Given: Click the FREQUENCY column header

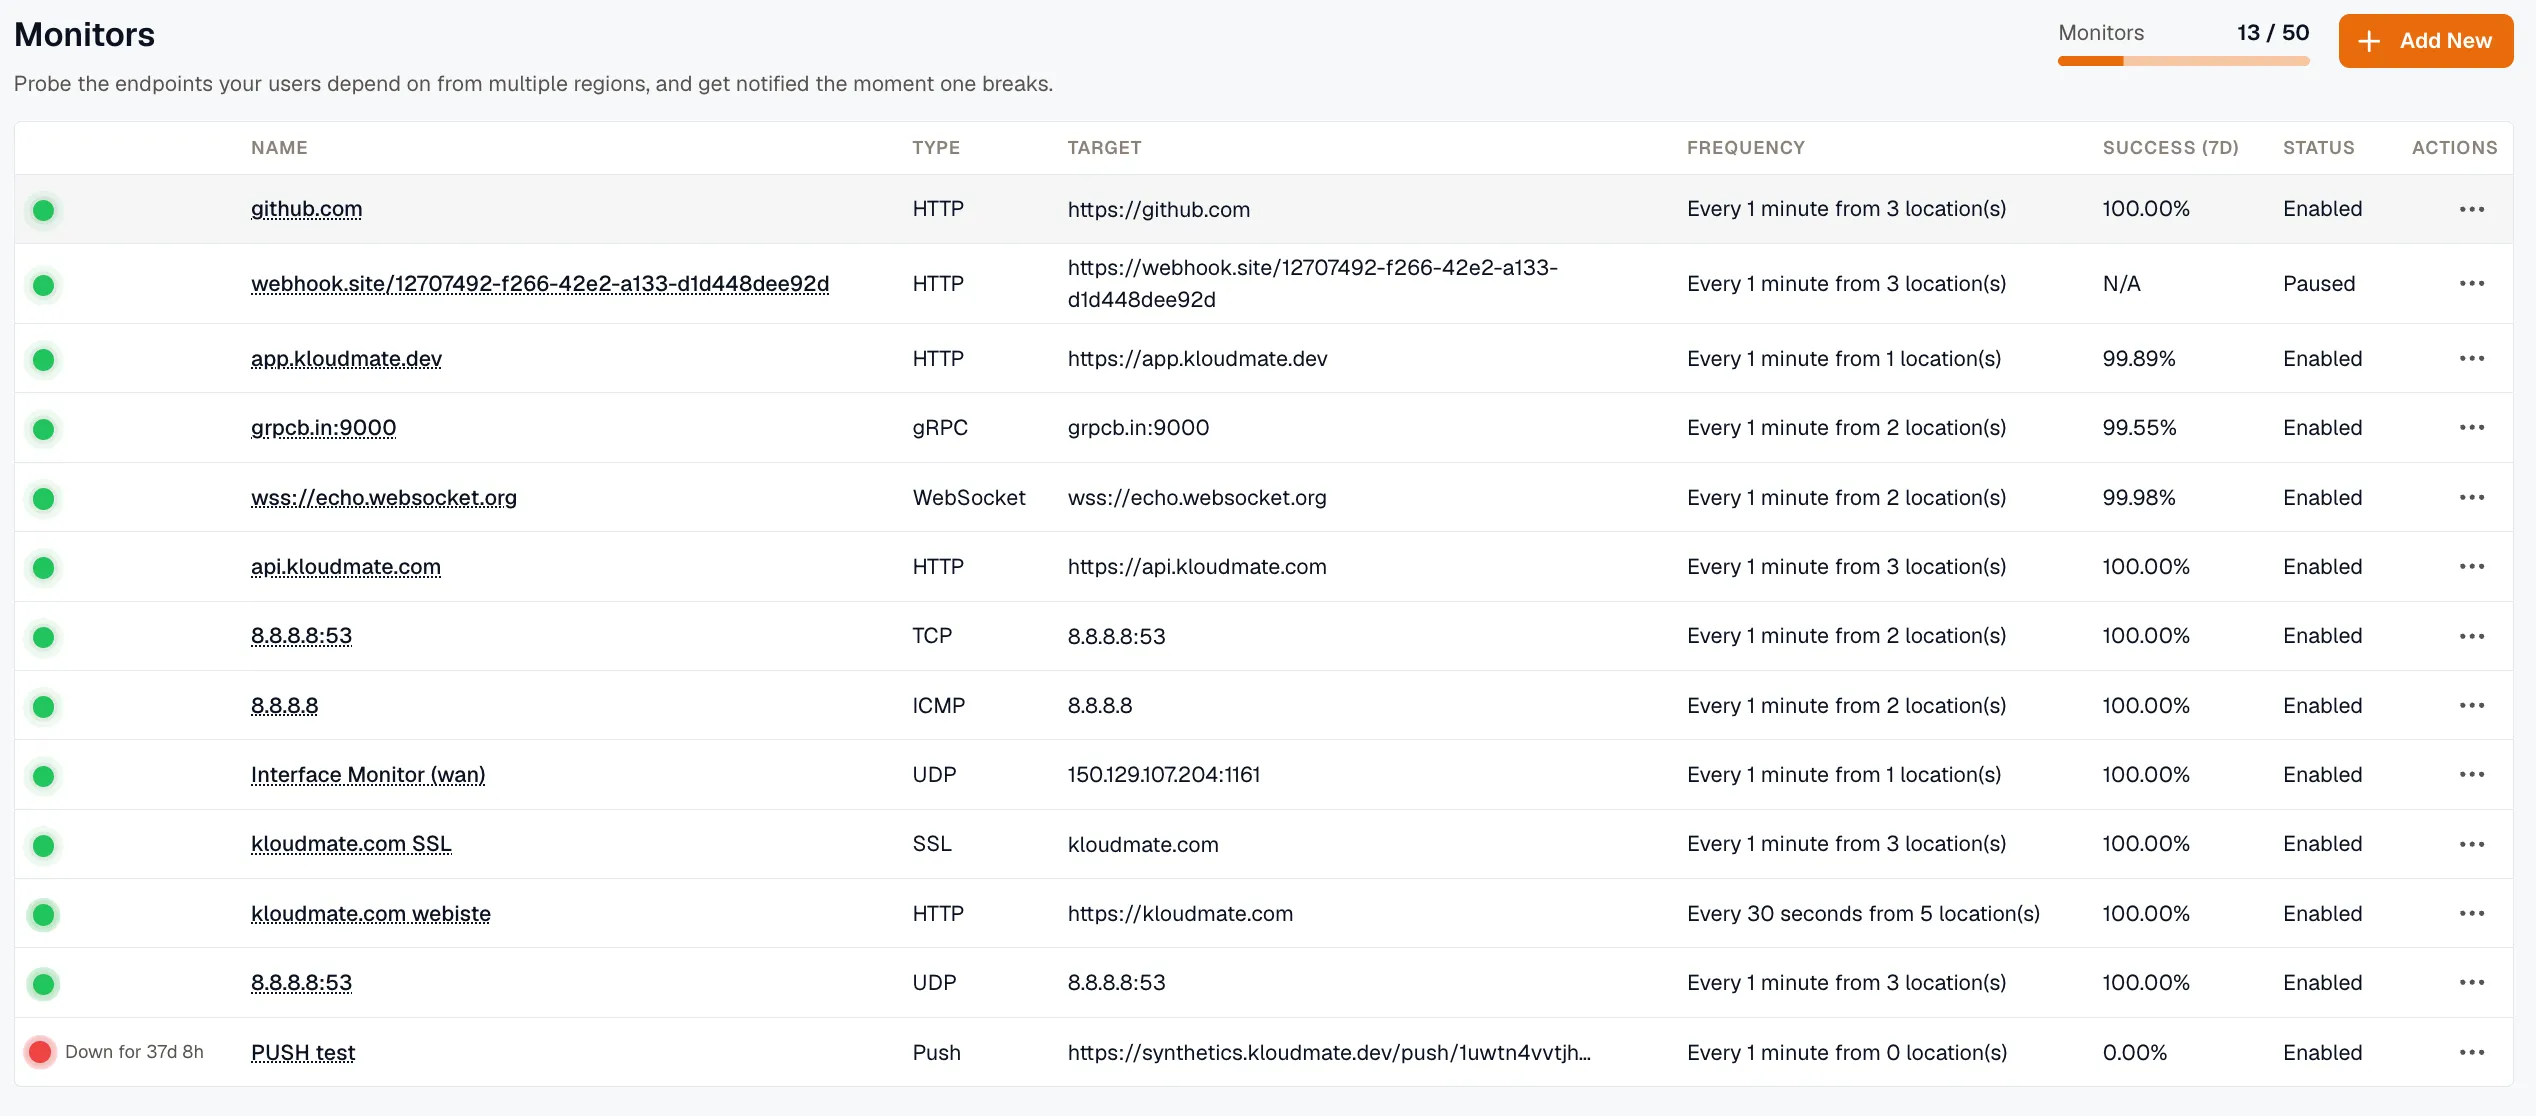Looking at the screenshot, I should pos(1746,148).
